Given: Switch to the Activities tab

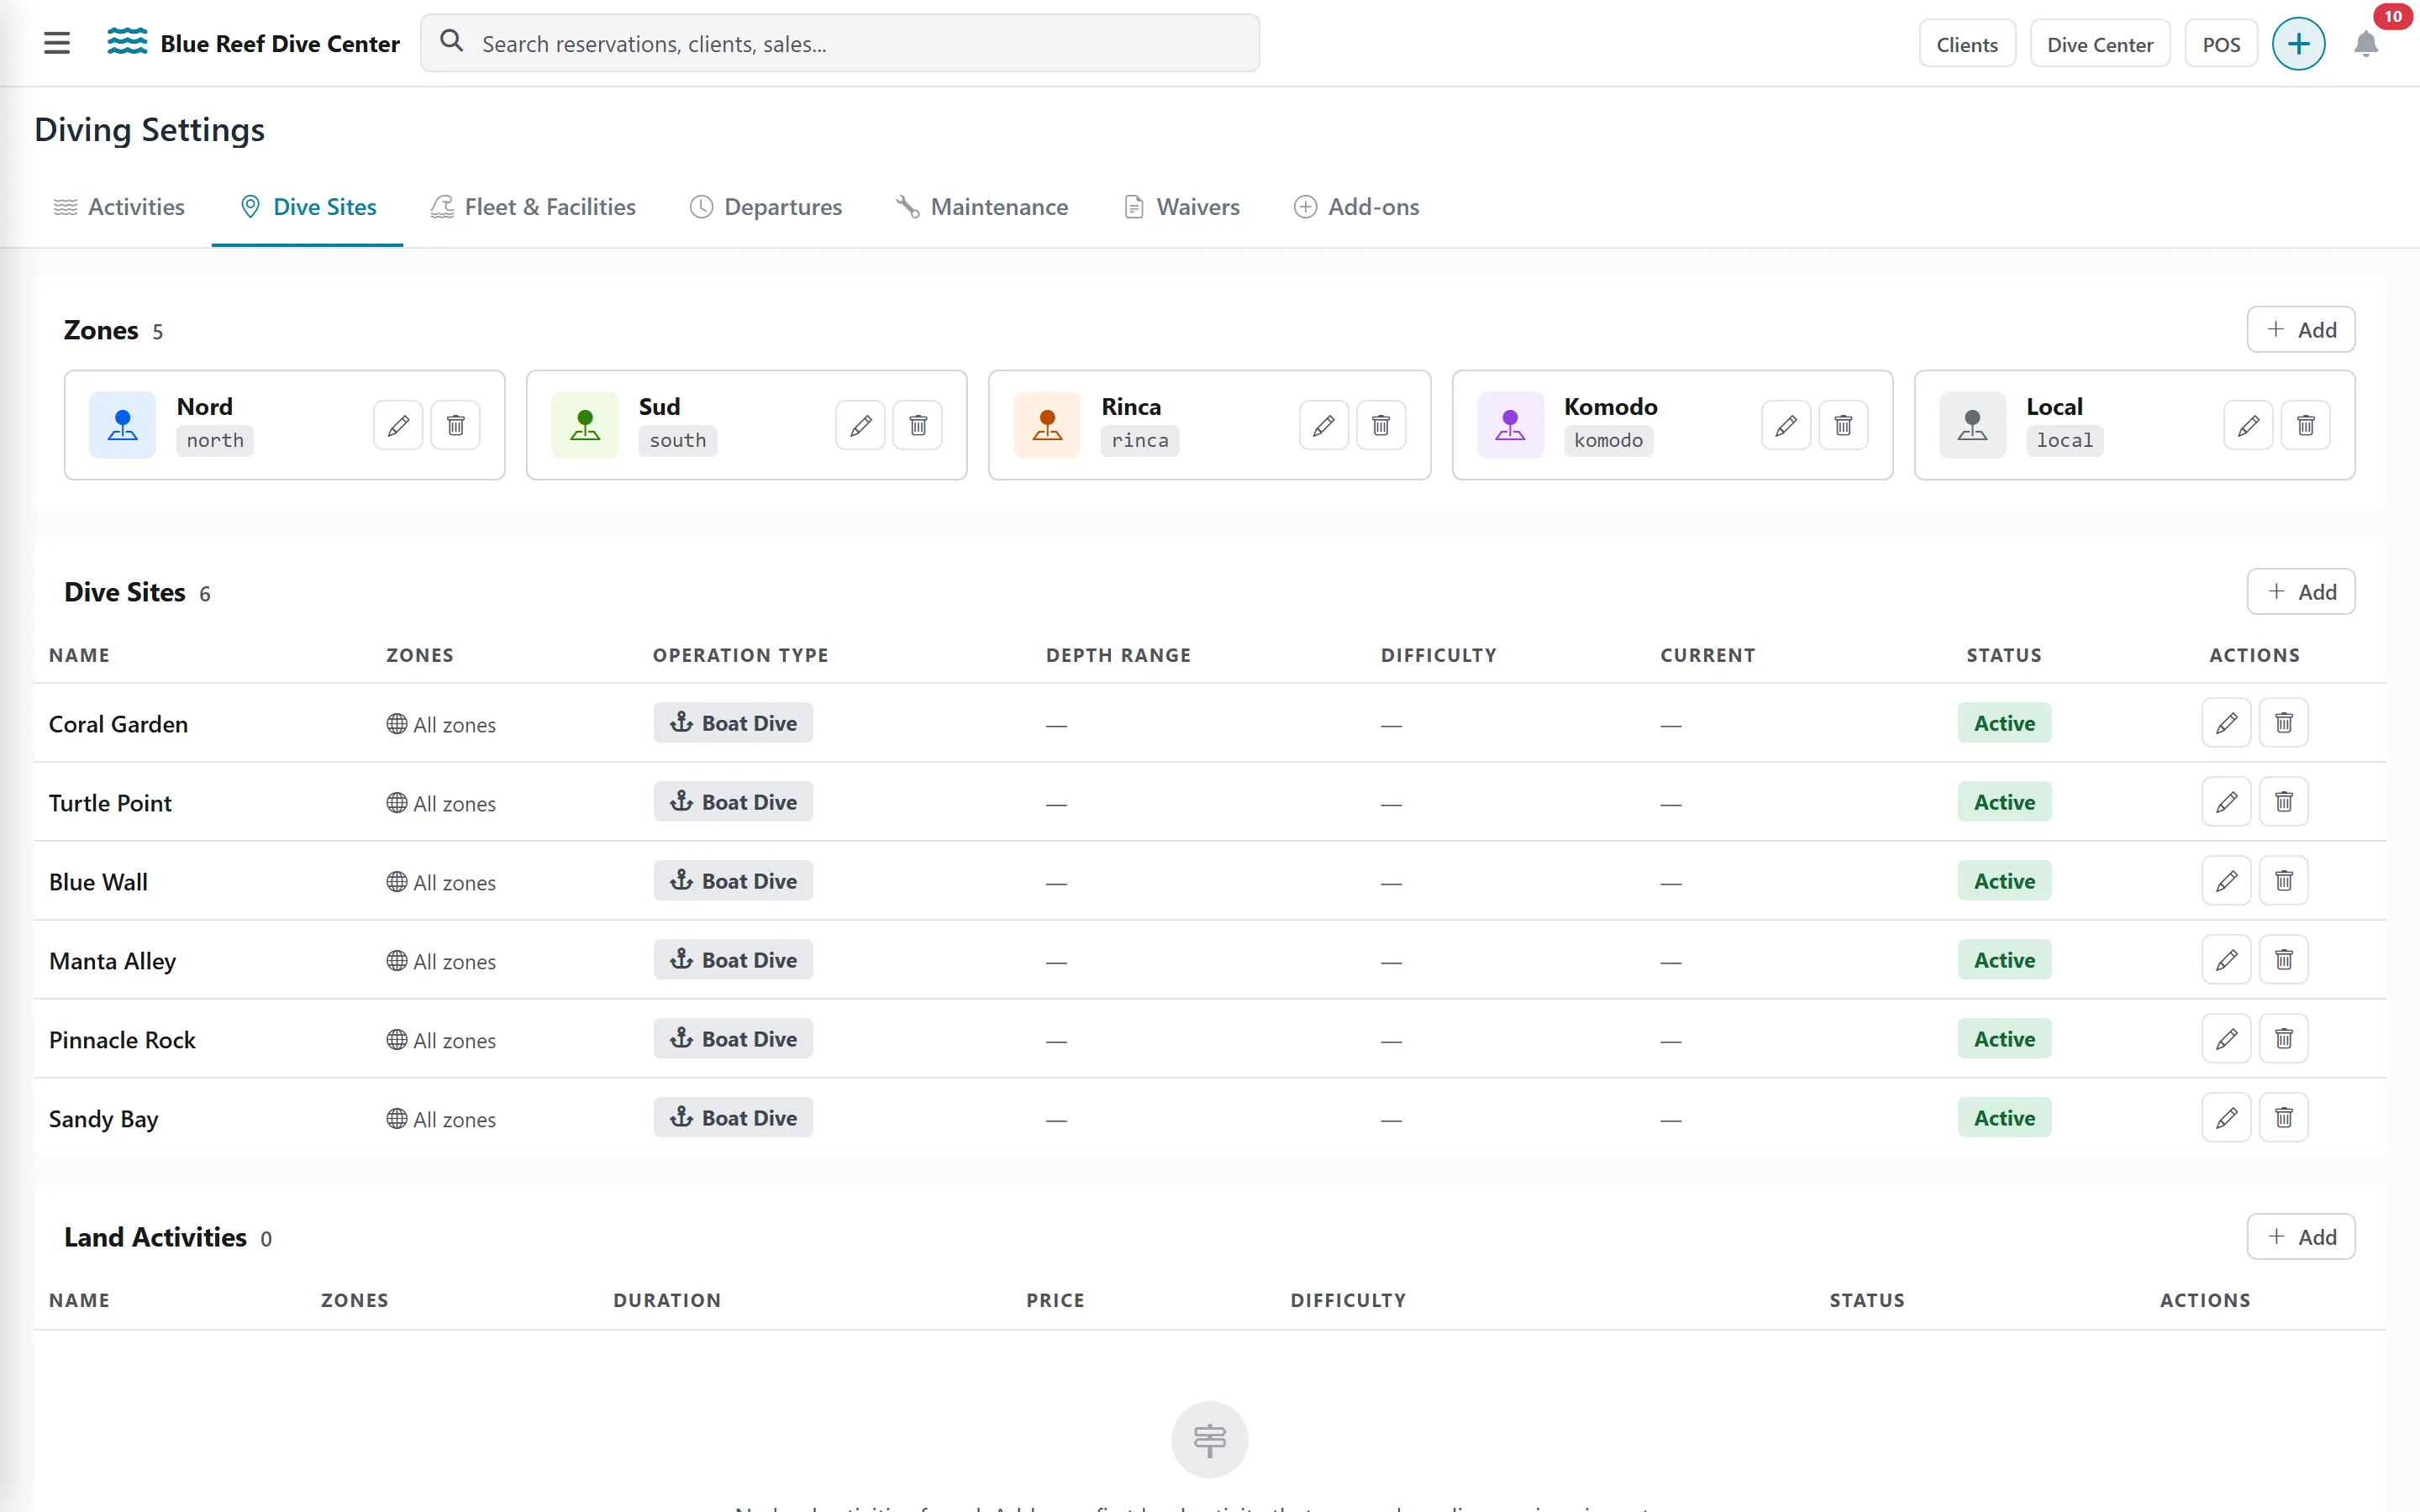Looking at the screenshot, I should pyautogui.click(x=119, y=207).
